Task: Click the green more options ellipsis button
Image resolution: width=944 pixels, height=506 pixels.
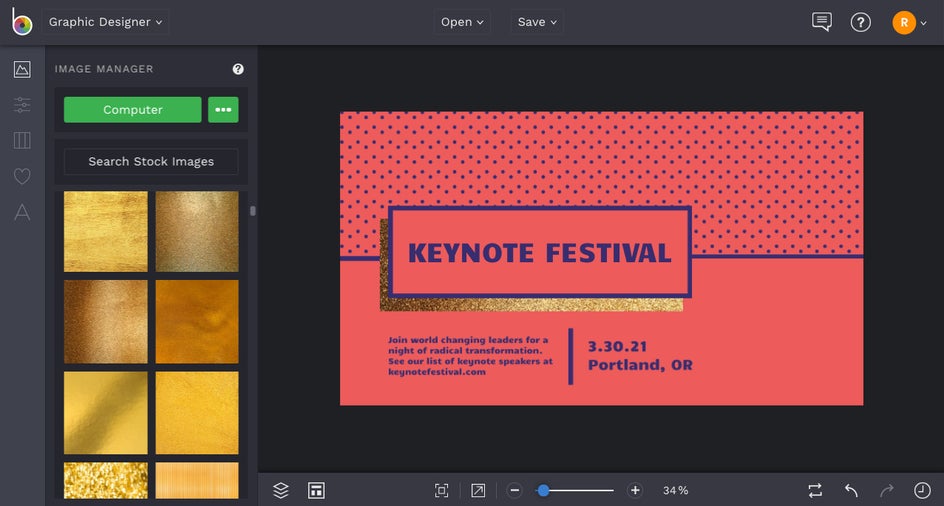Action: [223, 110]
